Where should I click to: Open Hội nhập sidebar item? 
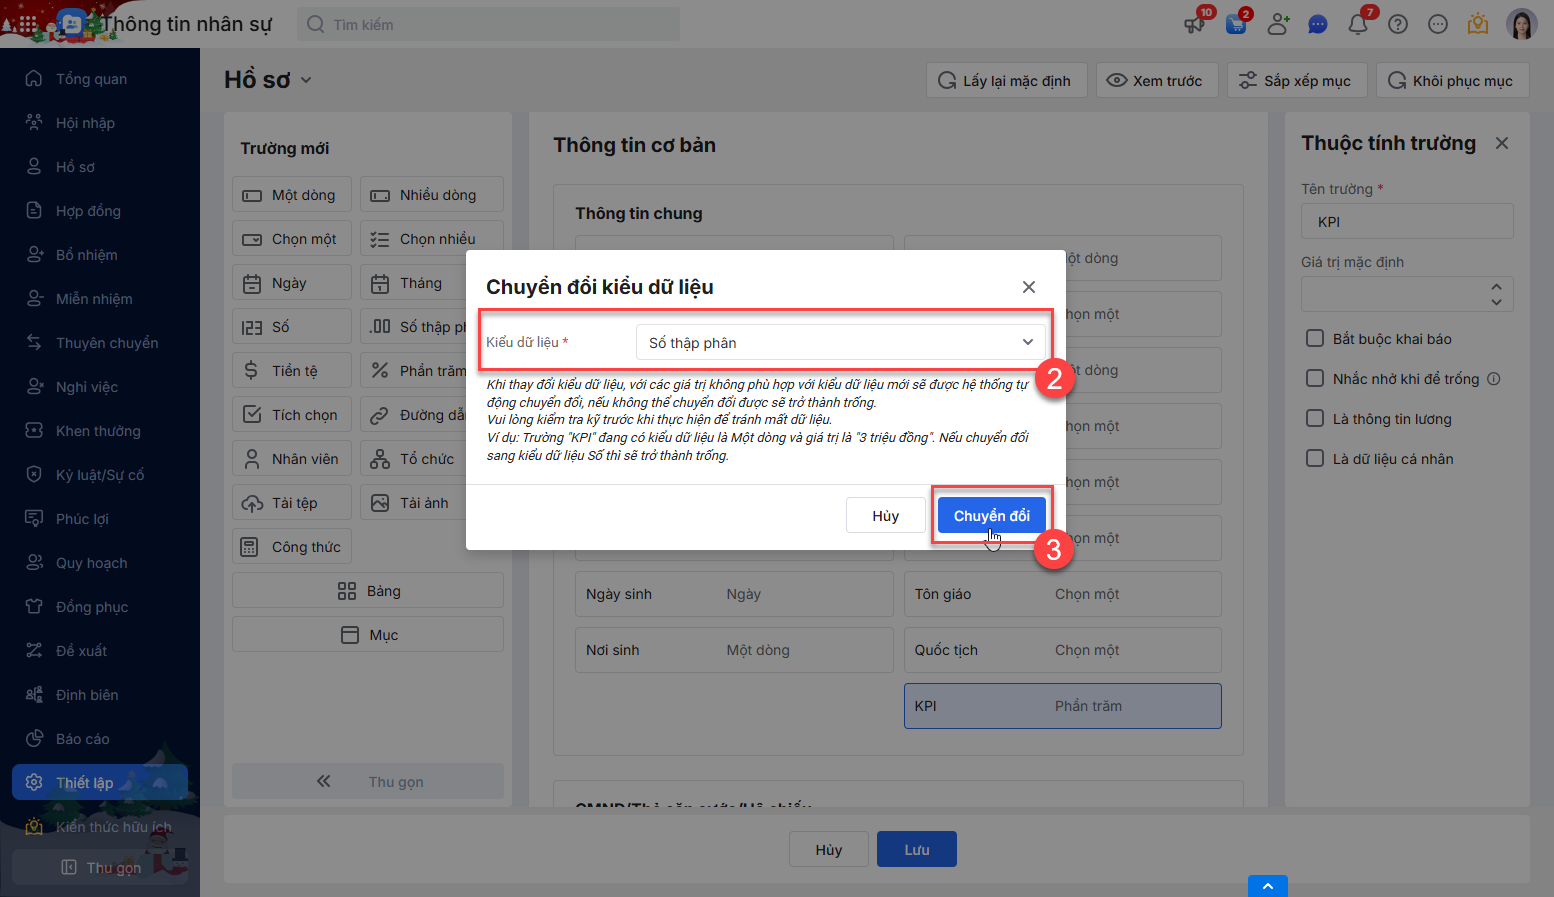coord(100,123)
